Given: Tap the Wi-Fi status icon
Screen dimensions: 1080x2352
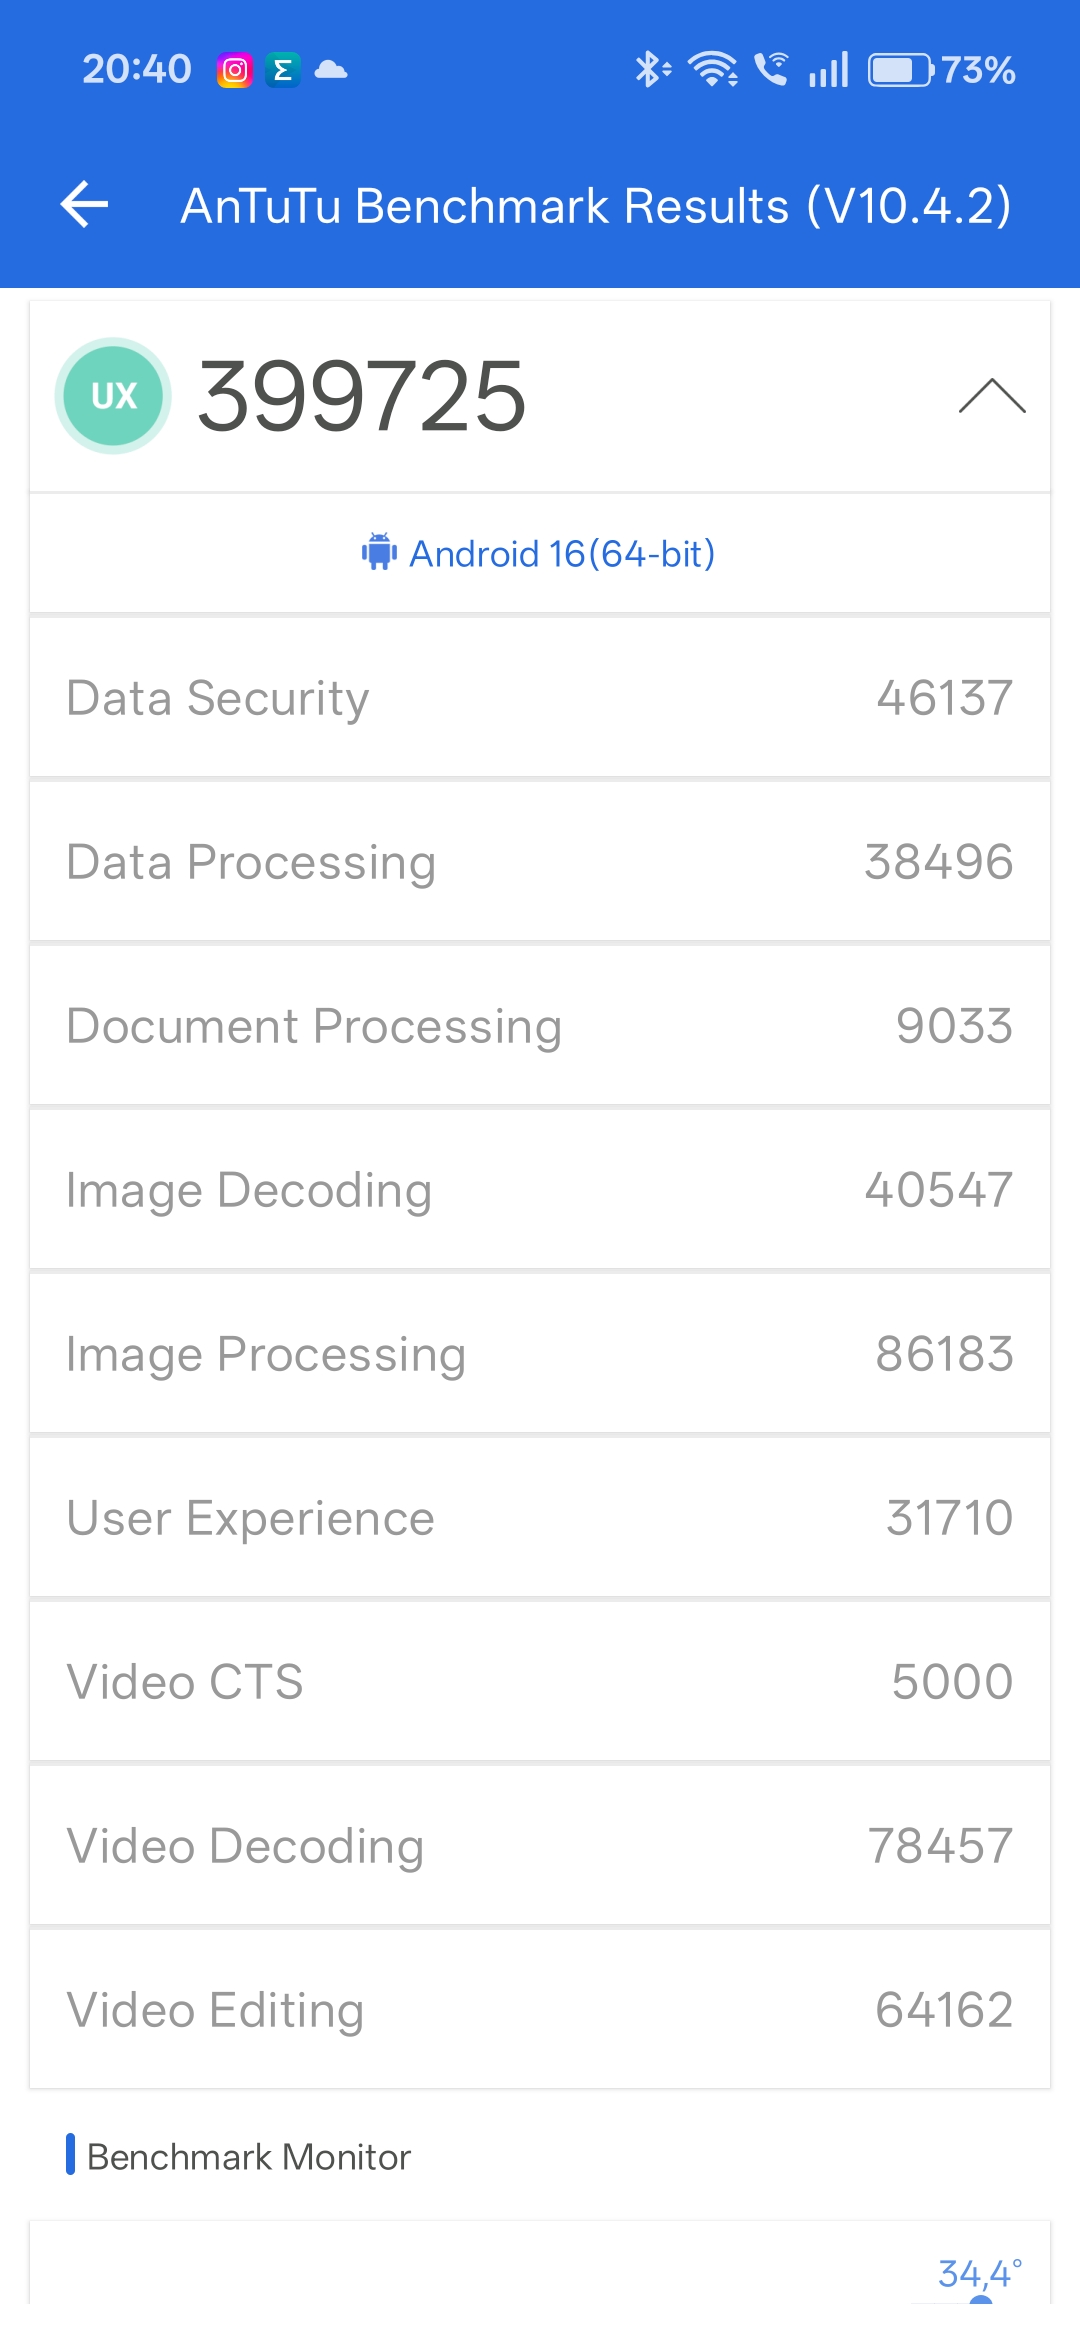Looking at the screenshot, I should [x=713, y=70].
